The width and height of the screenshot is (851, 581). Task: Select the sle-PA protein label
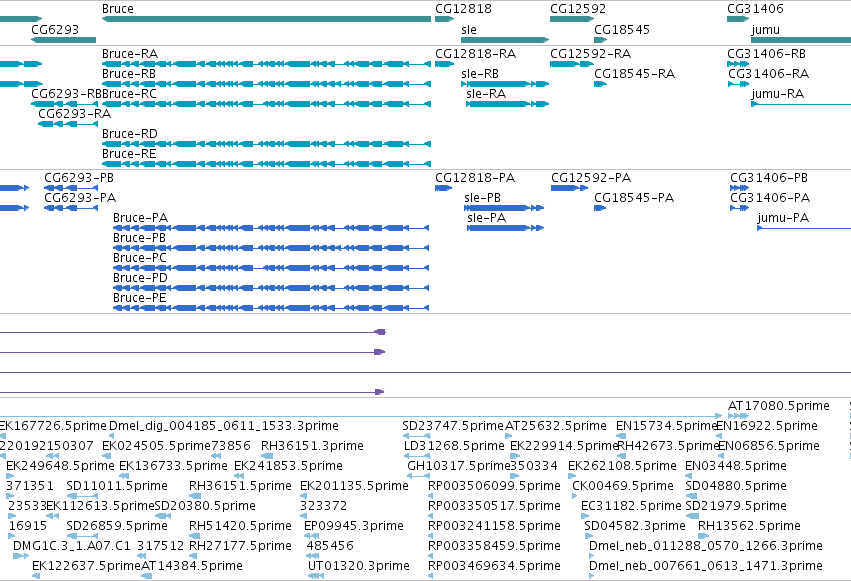click(x=486, y=218)
